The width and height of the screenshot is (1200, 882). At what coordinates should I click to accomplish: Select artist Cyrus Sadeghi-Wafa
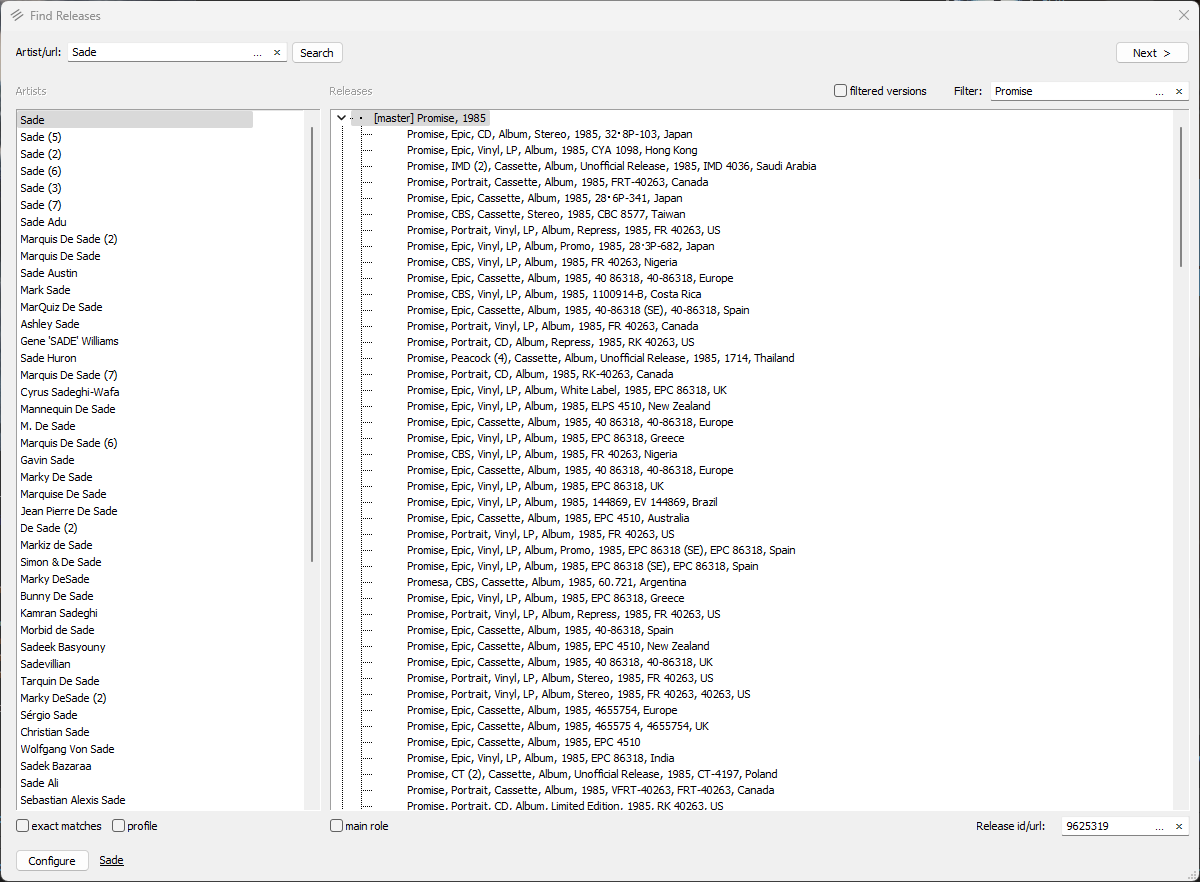click(70, 392)
